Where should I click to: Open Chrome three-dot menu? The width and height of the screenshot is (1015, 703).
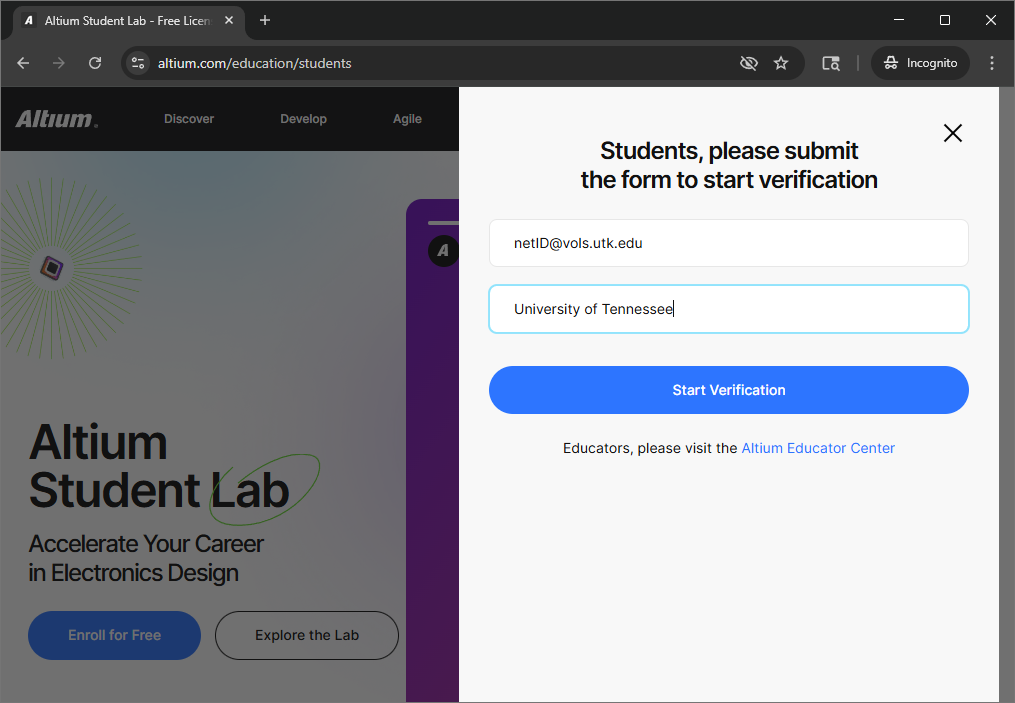[x=992, y=63]
